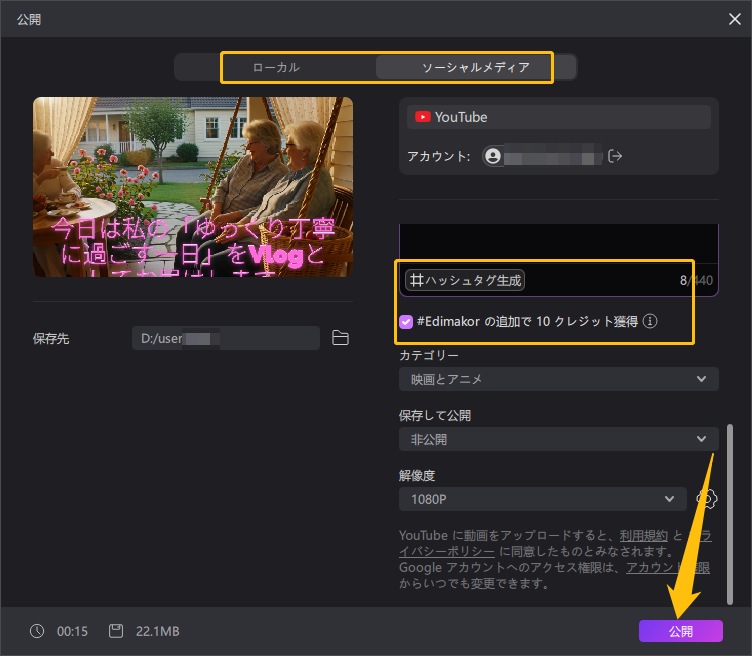Click the purple 公開 button
This screenshot has height=656, width=752.
click(x=681, y=631)
